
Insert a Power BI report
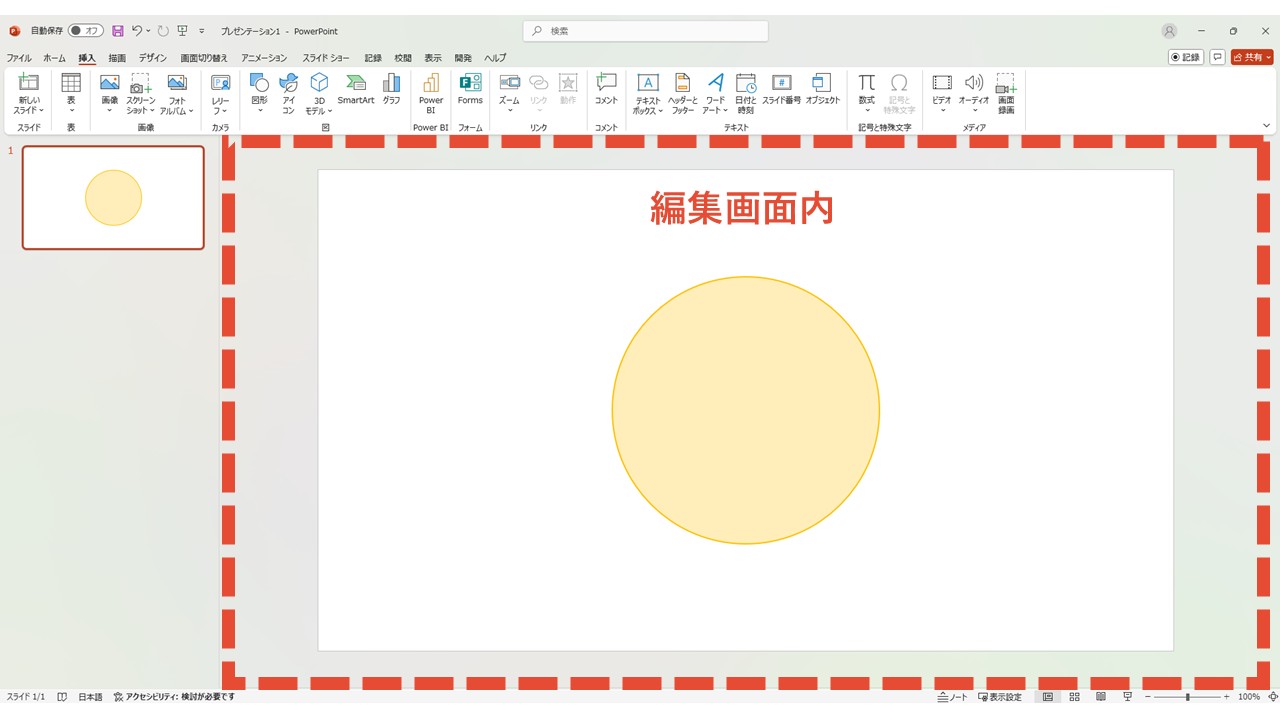point(431,93)
